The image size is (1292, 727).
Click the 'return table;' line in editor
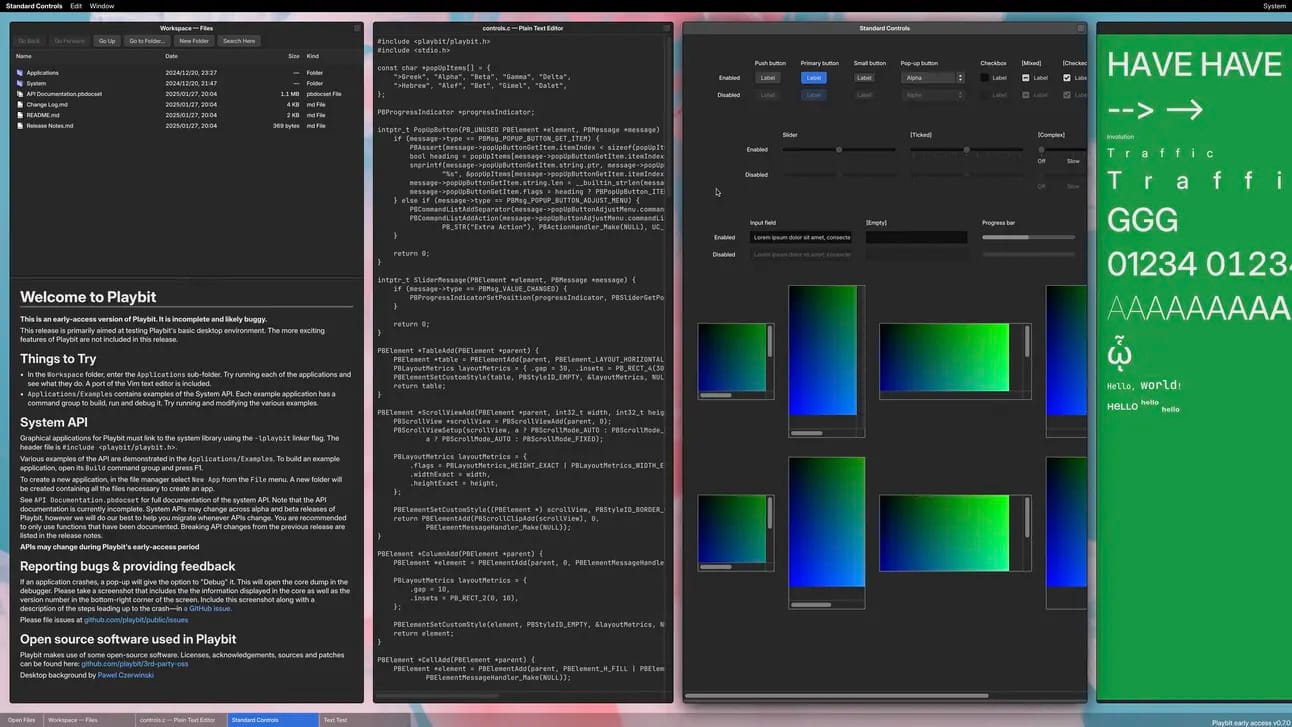(x=419, y=385)
